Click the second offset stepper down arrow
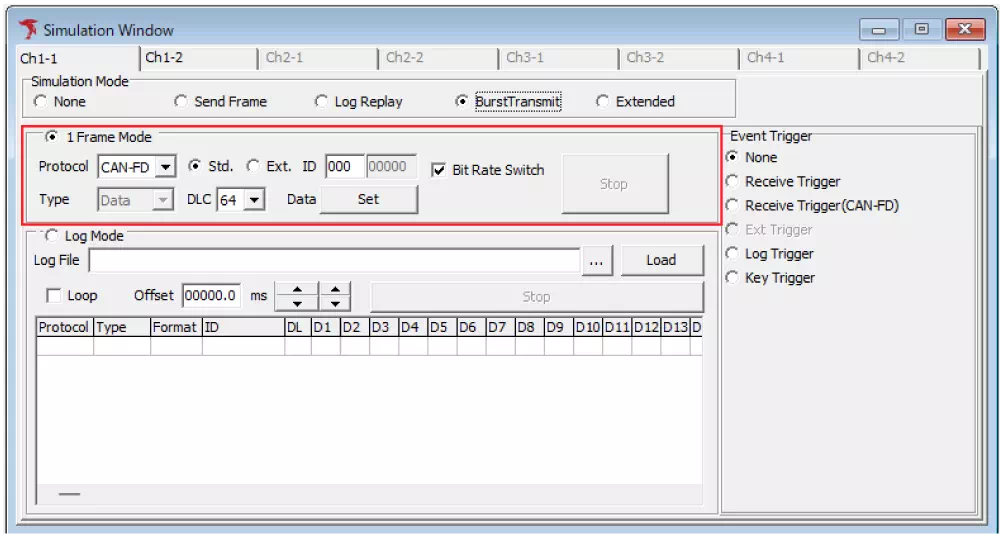Image resolution: width=1000 pixels, height=537 pixels. 335,303
